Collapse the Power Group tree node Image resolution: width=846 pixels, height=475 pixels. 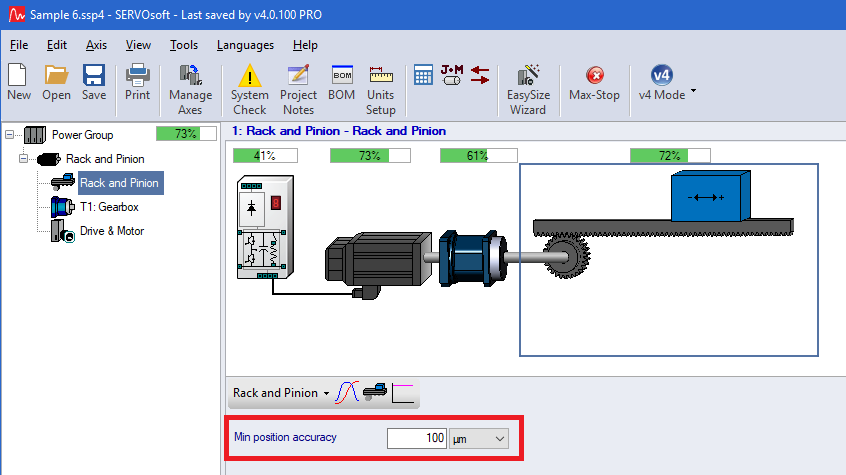click(10, 135)
